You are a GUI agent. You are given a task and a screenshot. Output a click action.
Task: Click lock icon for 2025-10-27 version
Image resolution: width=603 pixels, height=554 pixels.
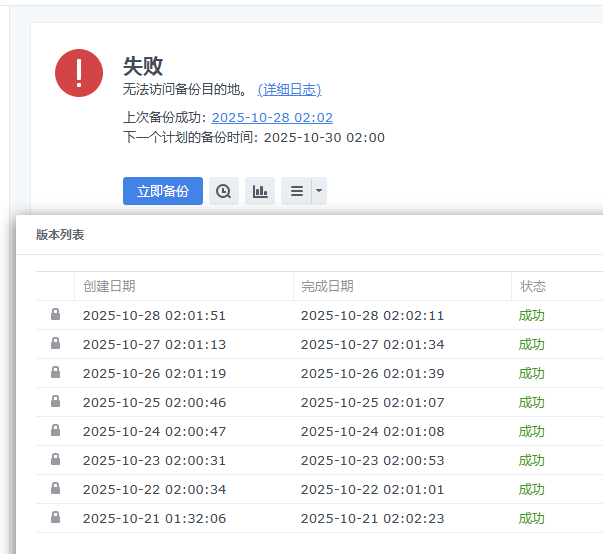tap(55, 344)
